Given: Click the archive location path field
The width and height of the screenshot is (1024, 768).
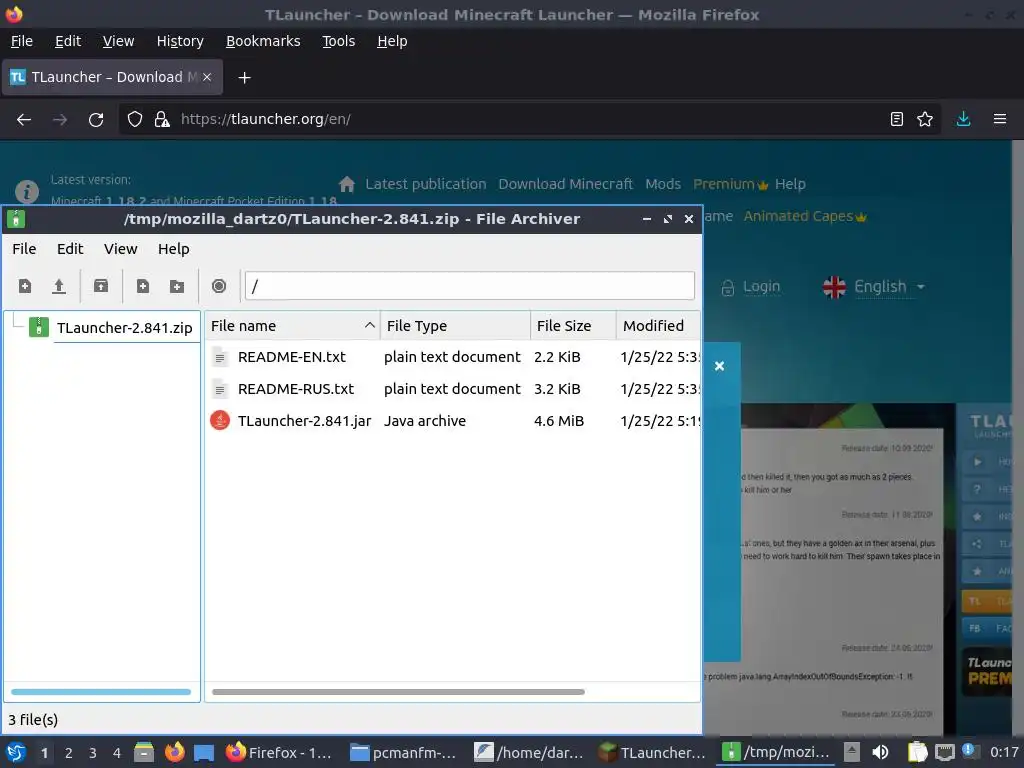Looking at the screenshot, I should point(470,286).
